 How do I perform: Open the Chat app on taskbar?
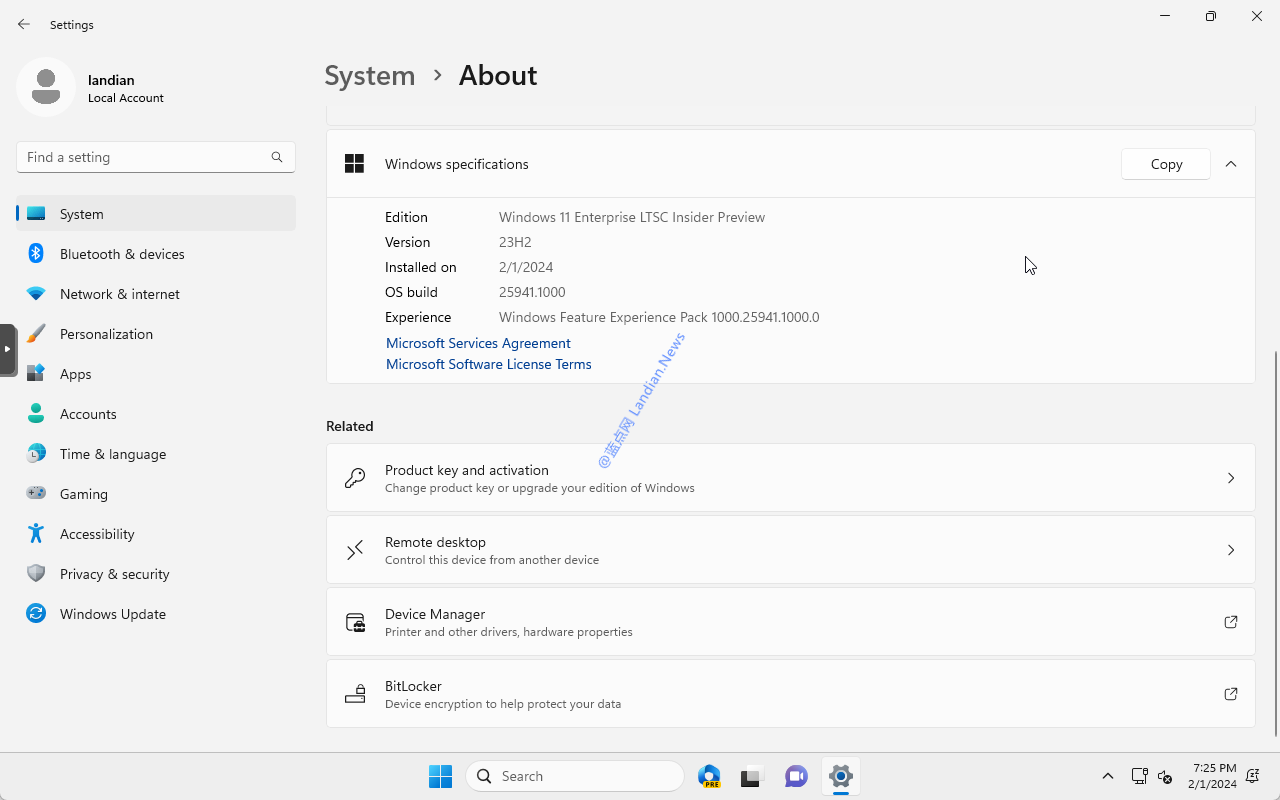pyautogui.click(x=797, y=776)
